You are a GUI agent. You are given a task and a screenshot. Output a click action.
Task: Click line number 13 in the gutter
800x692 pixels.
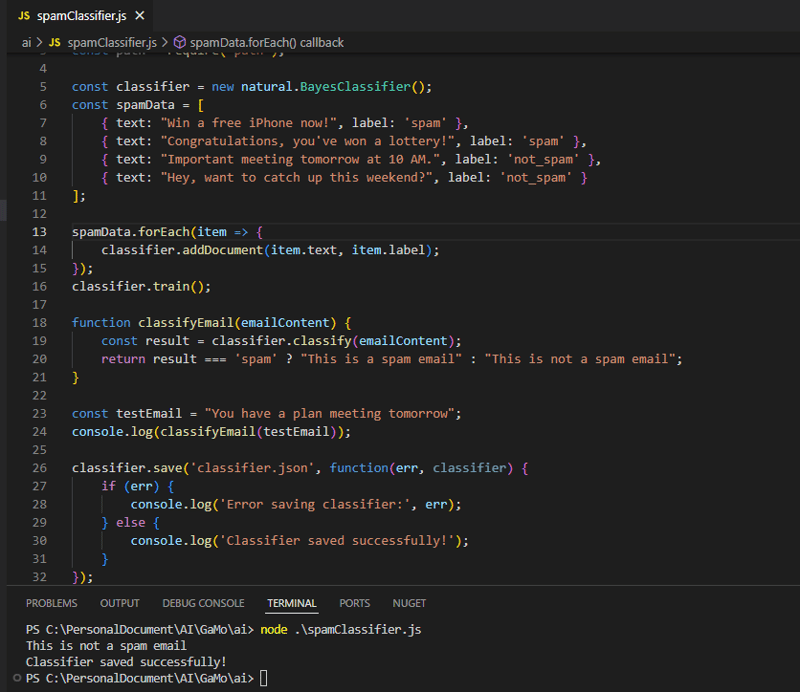click(x=40, y=232)
